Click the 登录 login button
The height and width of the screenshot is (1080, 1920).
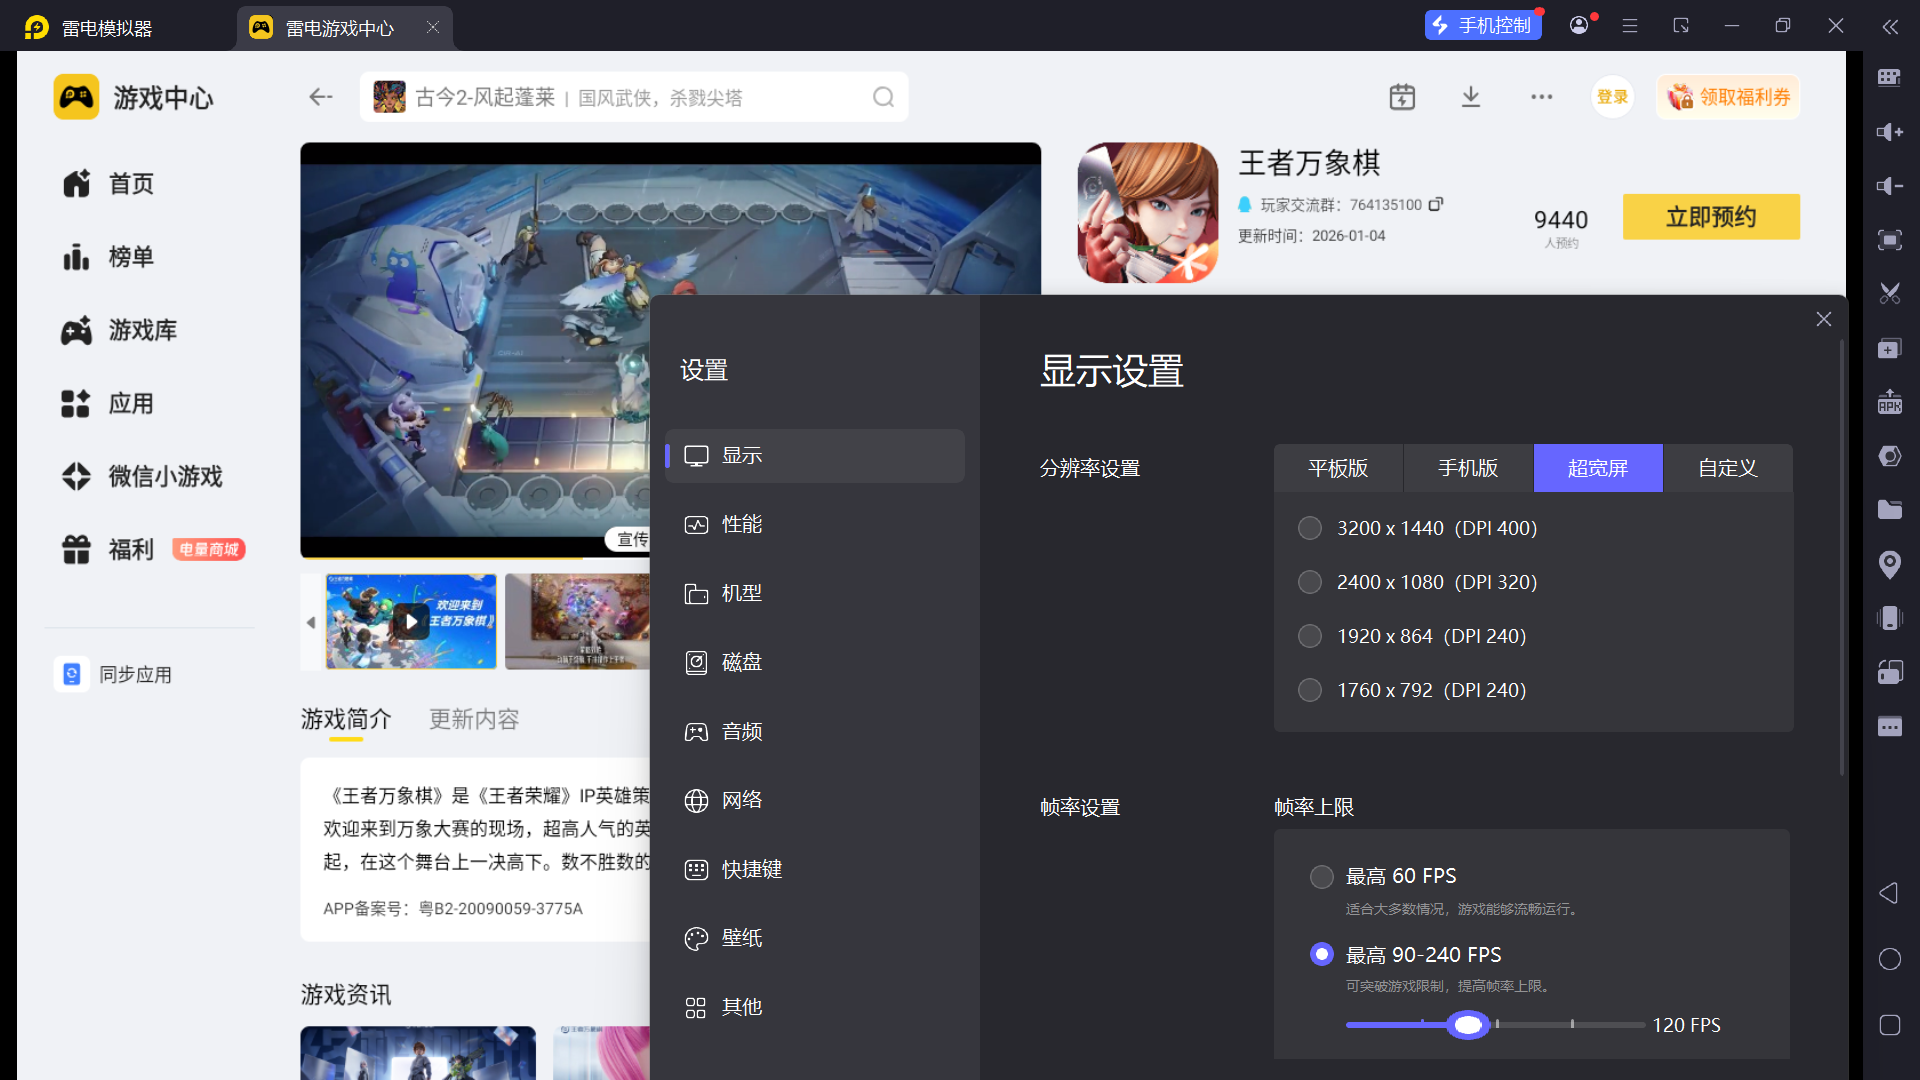pos(1612,97)
